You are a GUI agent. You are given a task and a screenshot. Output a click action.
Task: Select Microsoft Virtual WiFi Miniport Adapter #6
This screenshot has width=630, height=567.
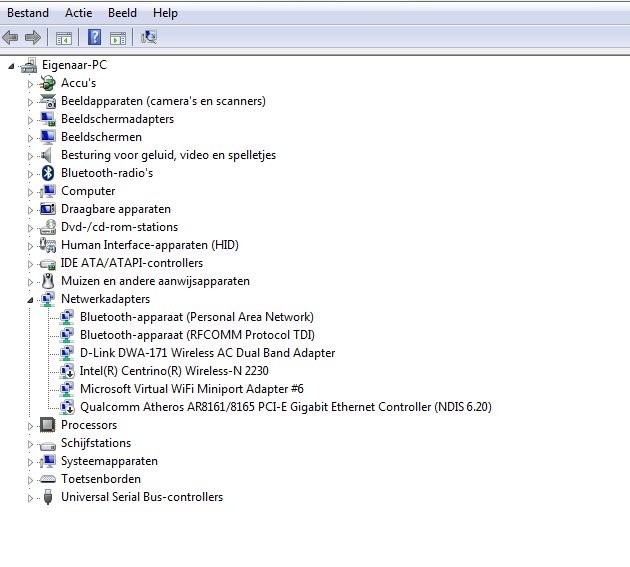[192, 389]
